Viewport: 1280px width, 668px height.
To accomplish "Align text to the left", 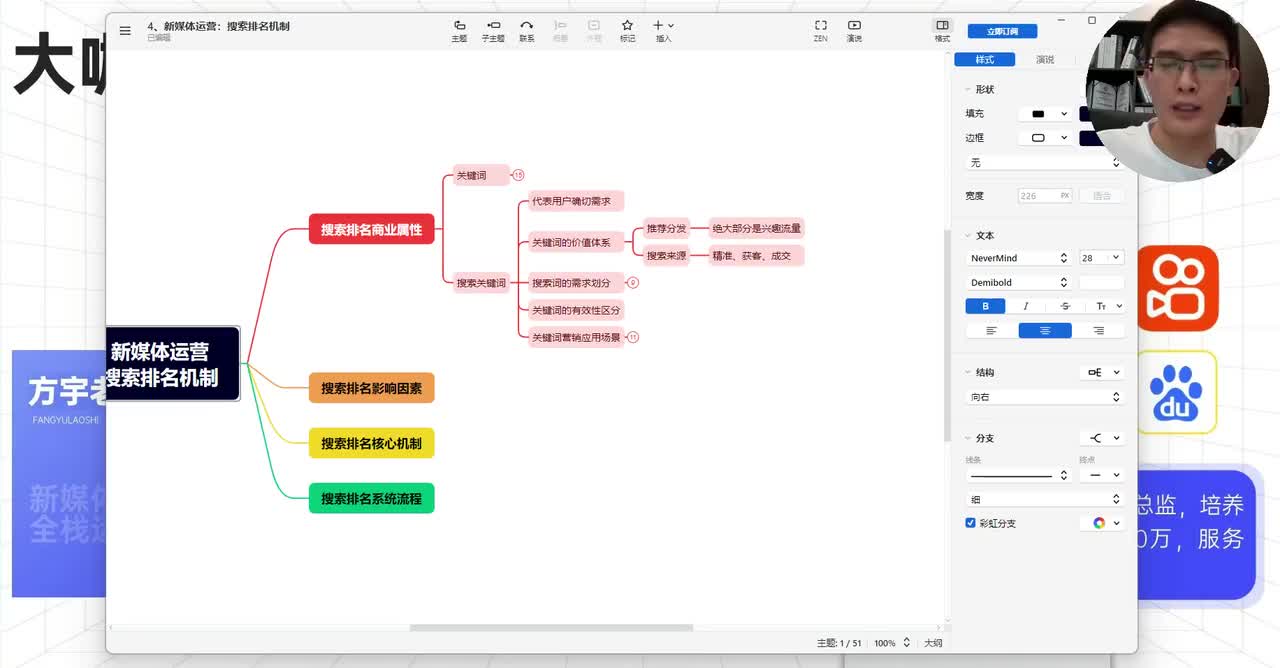I will pyautogui.click(x=991, y=331).
